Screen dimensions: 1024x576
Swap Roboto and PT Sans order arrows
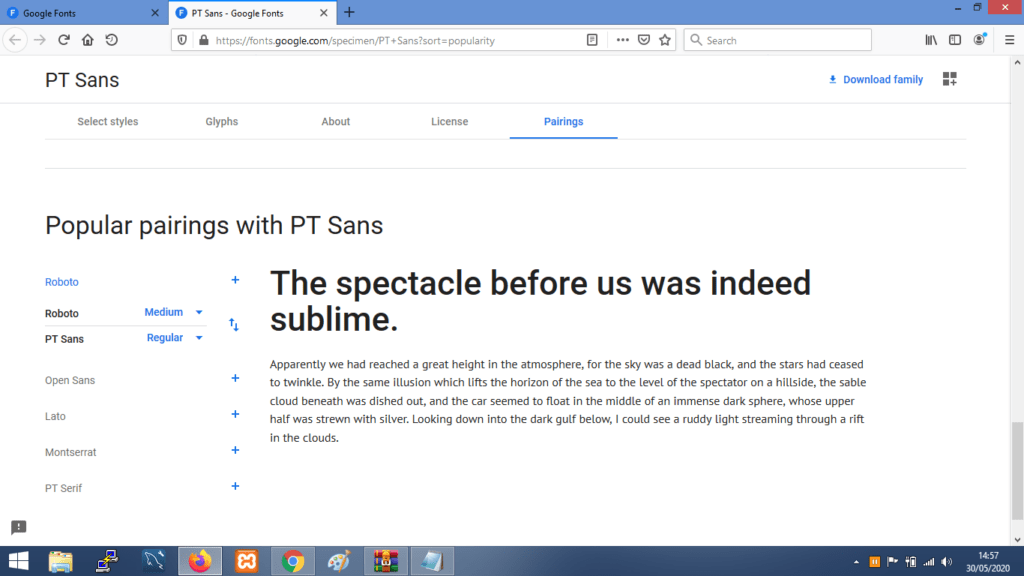[234, 325]
